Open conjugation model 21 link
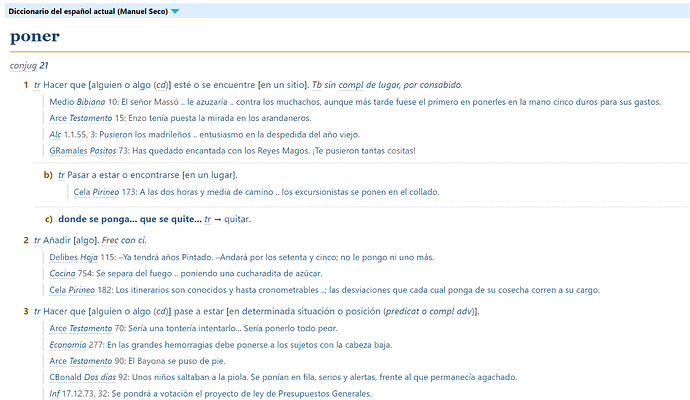 tap(44, 66)
